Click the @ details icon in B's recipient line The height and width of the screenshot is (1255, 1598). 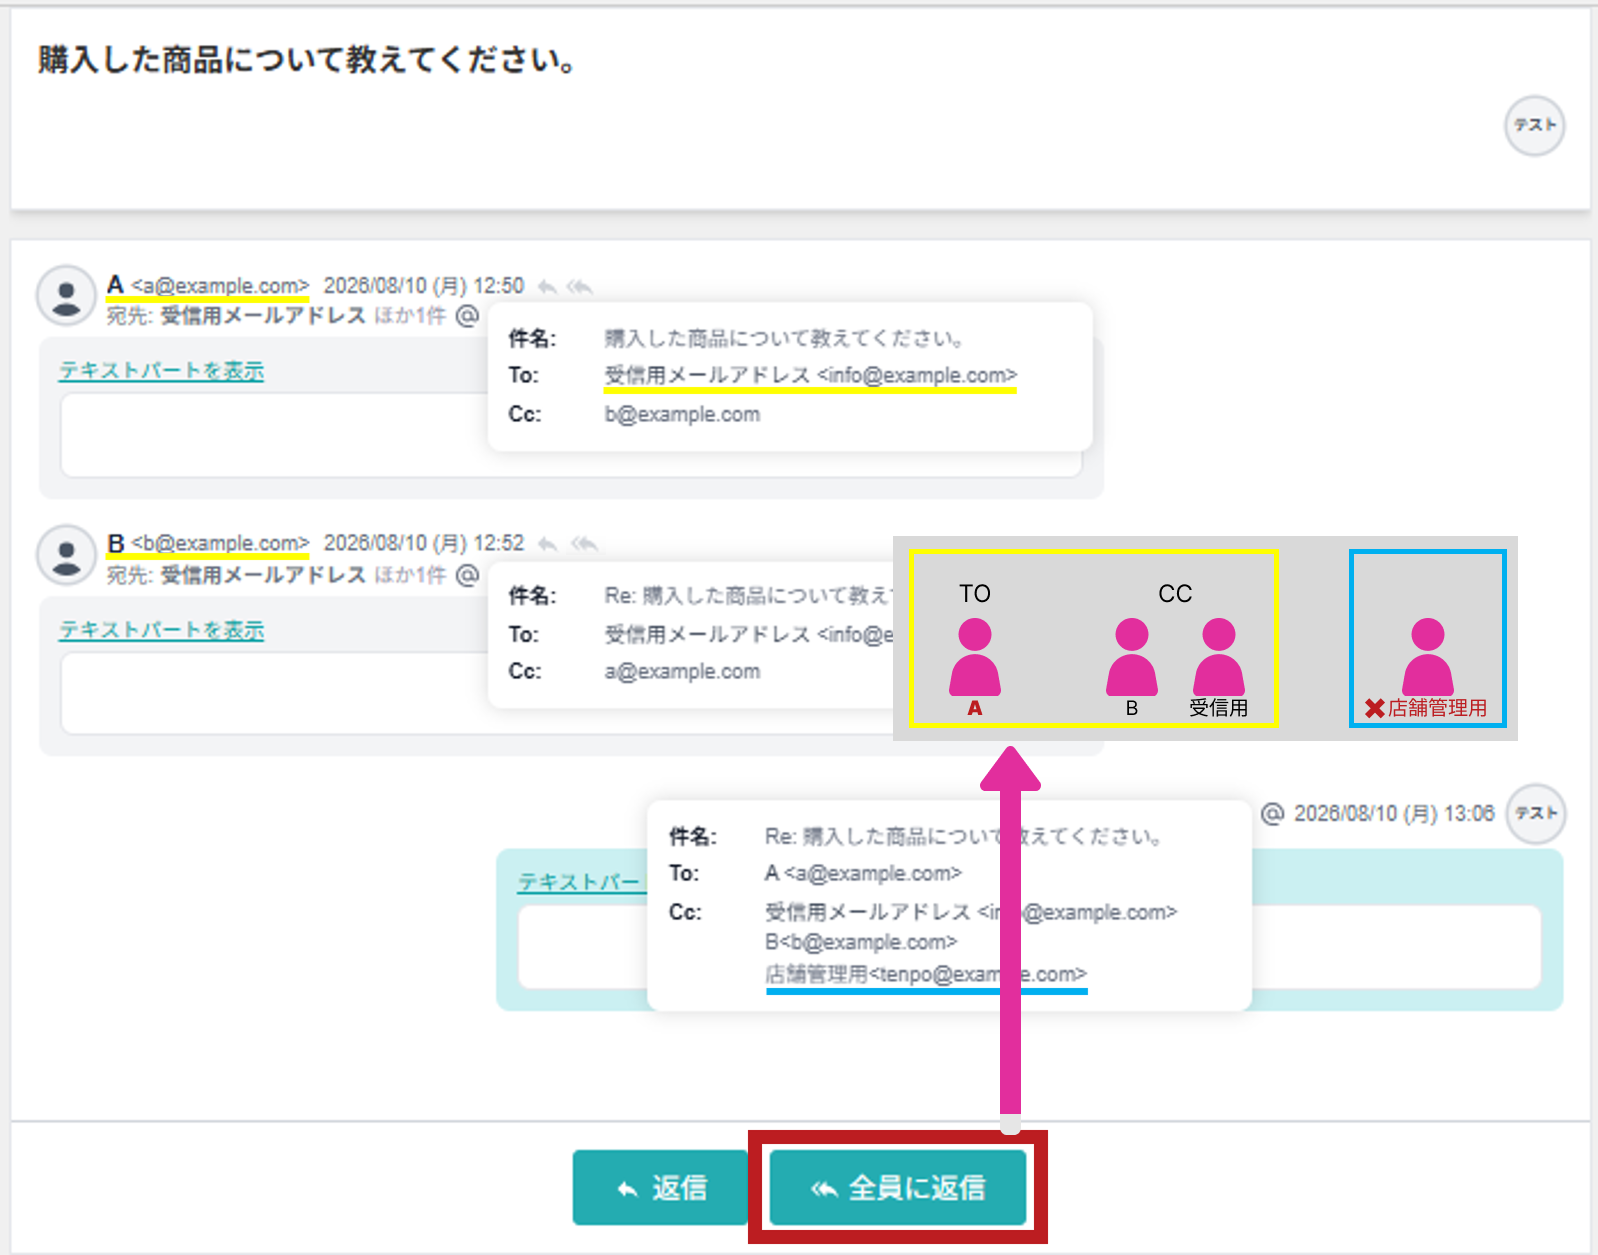pyautogui.click(x=467, y=575)
